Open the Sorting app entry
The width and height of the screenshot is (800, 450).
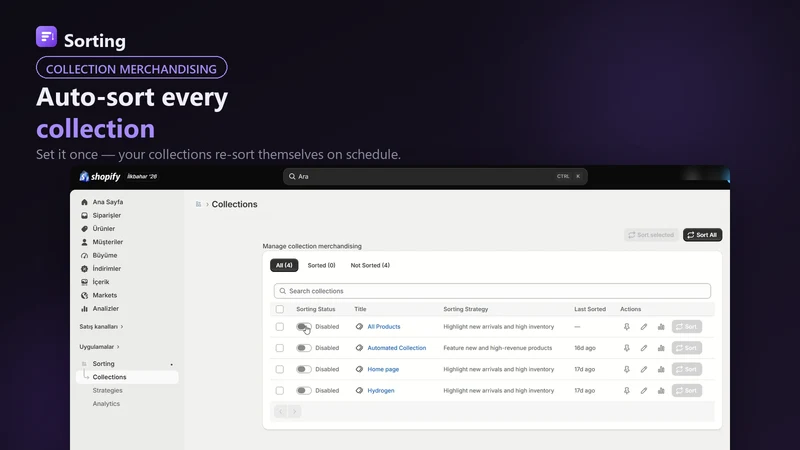103,364
